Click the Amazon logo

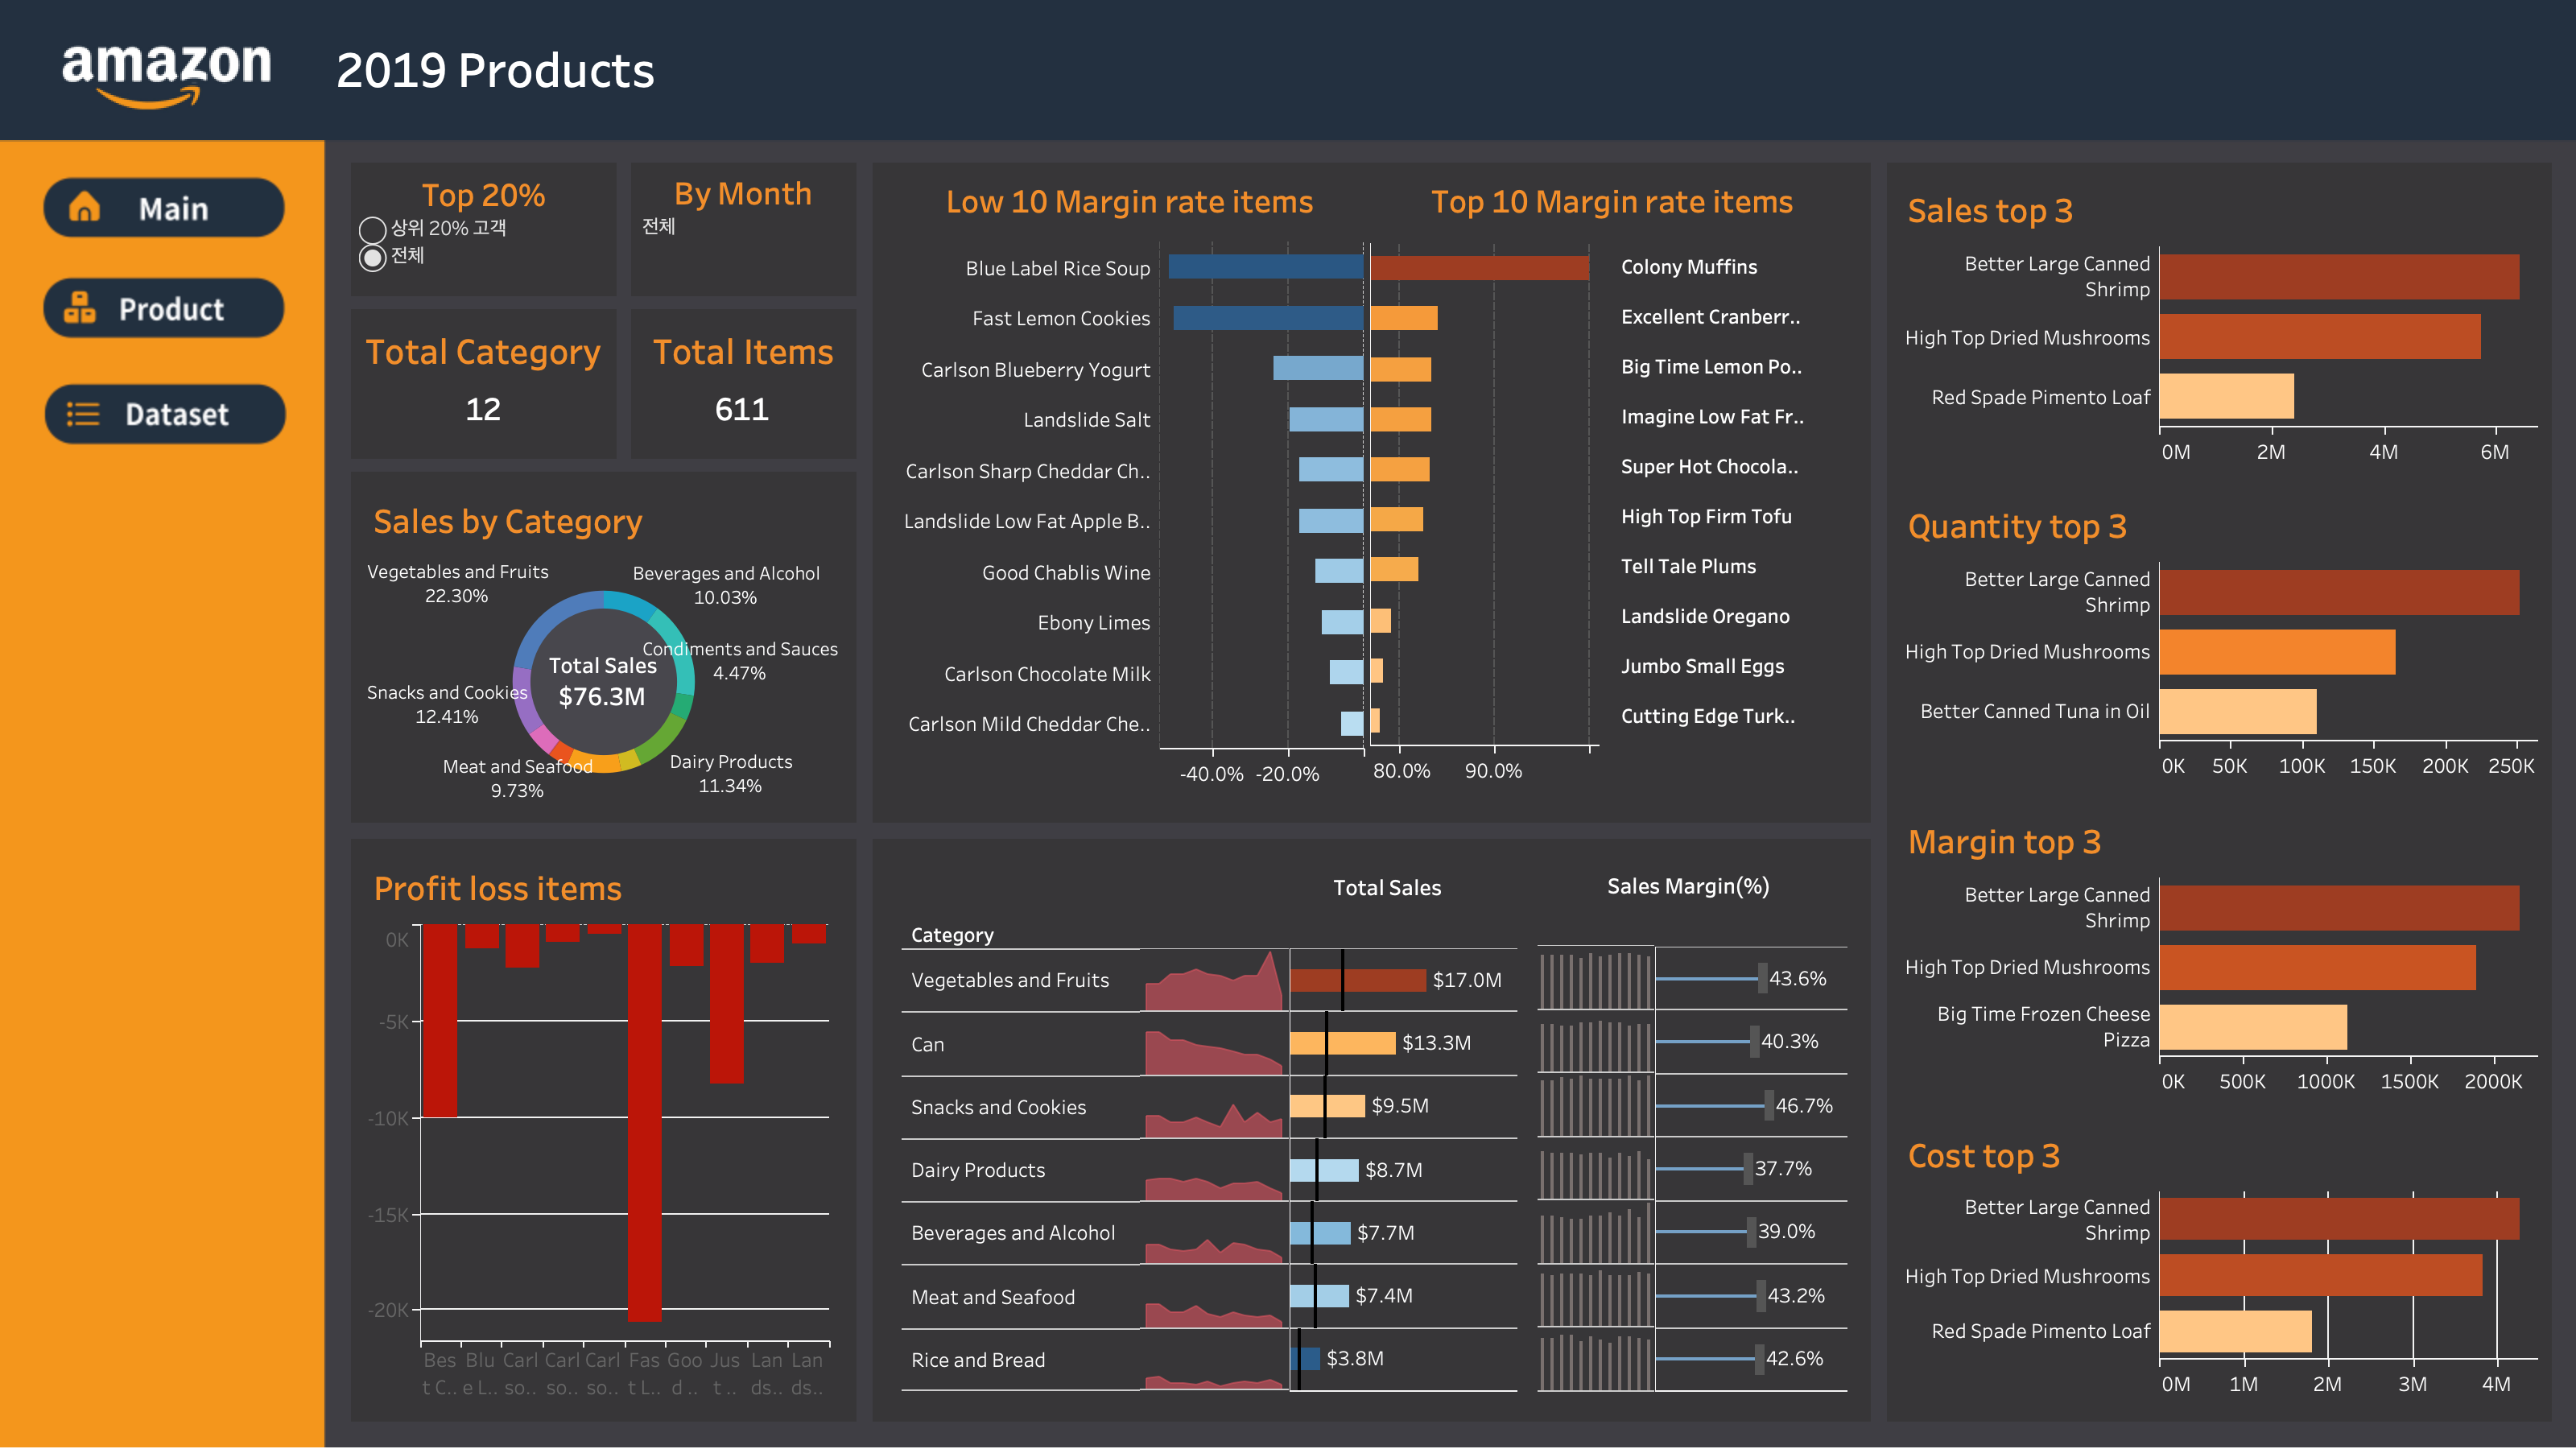166,72
